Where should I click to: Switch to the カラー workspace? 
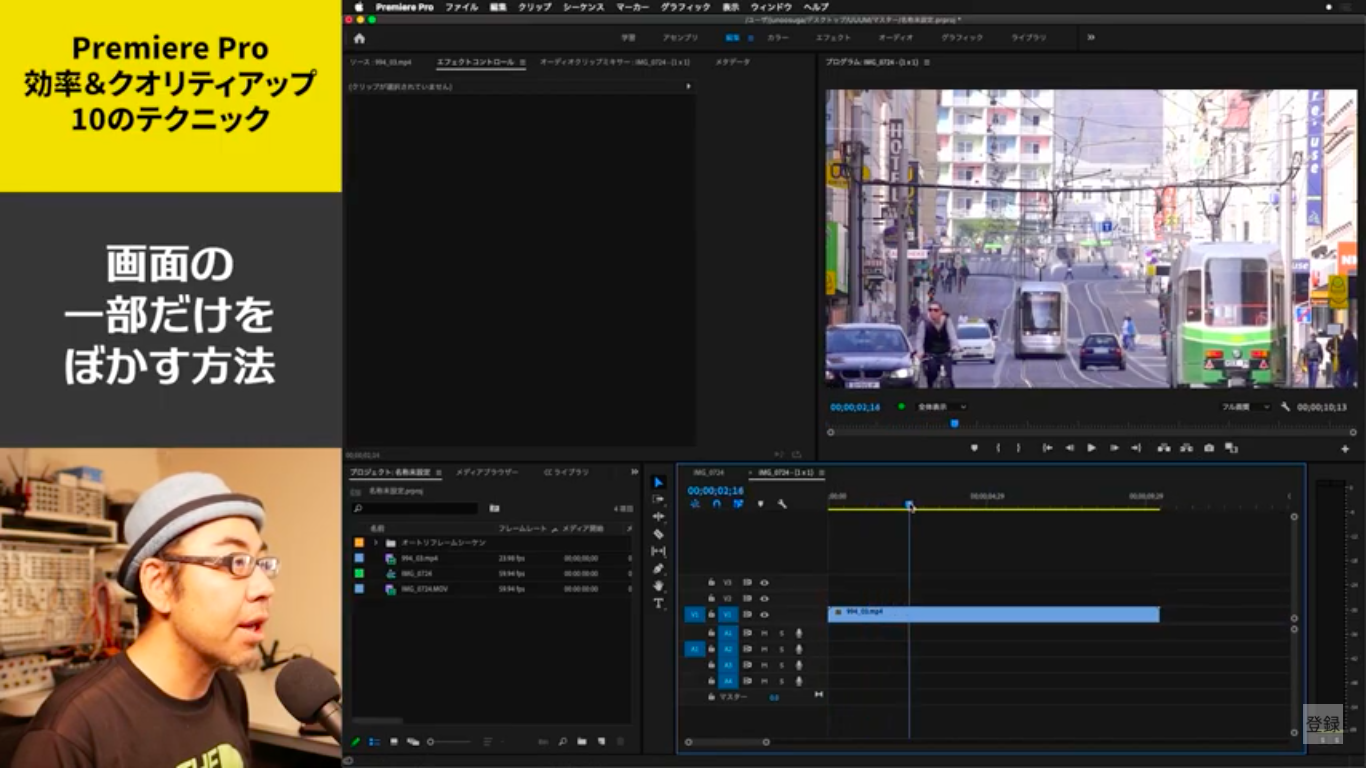point(777,38)
